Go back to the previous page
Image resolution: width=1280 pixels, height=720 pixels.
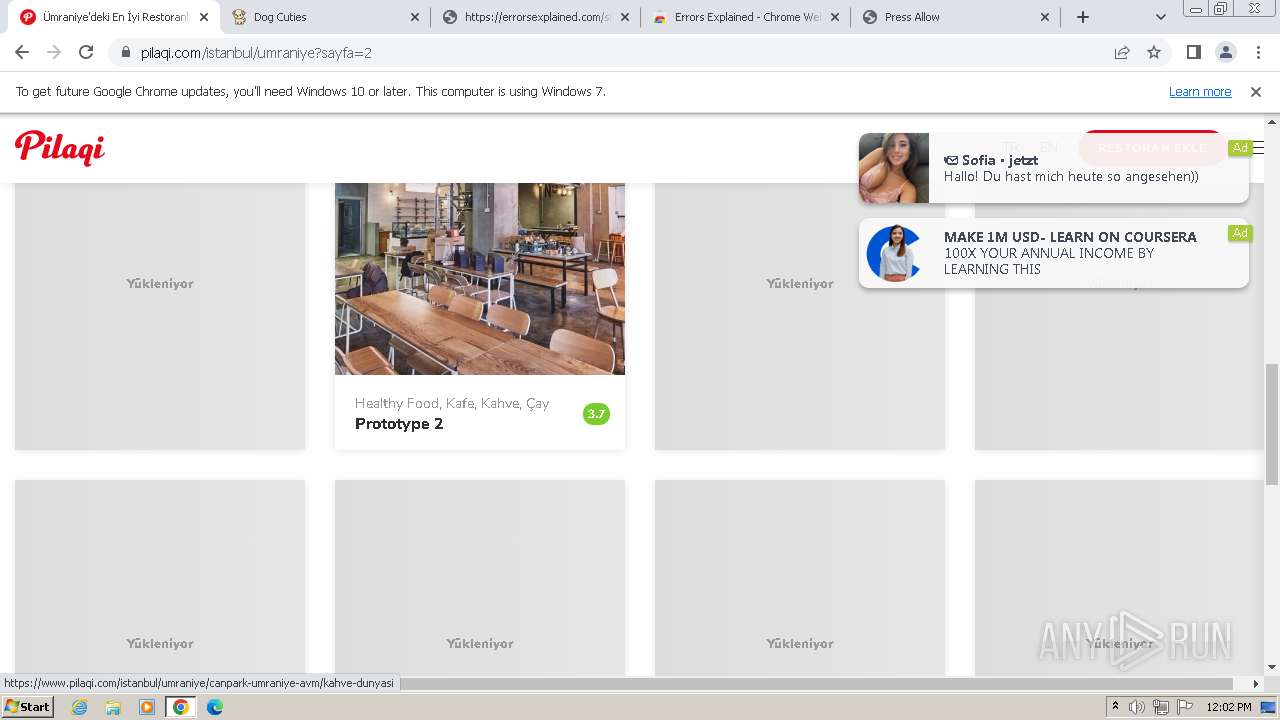click(x=22, y=52)
